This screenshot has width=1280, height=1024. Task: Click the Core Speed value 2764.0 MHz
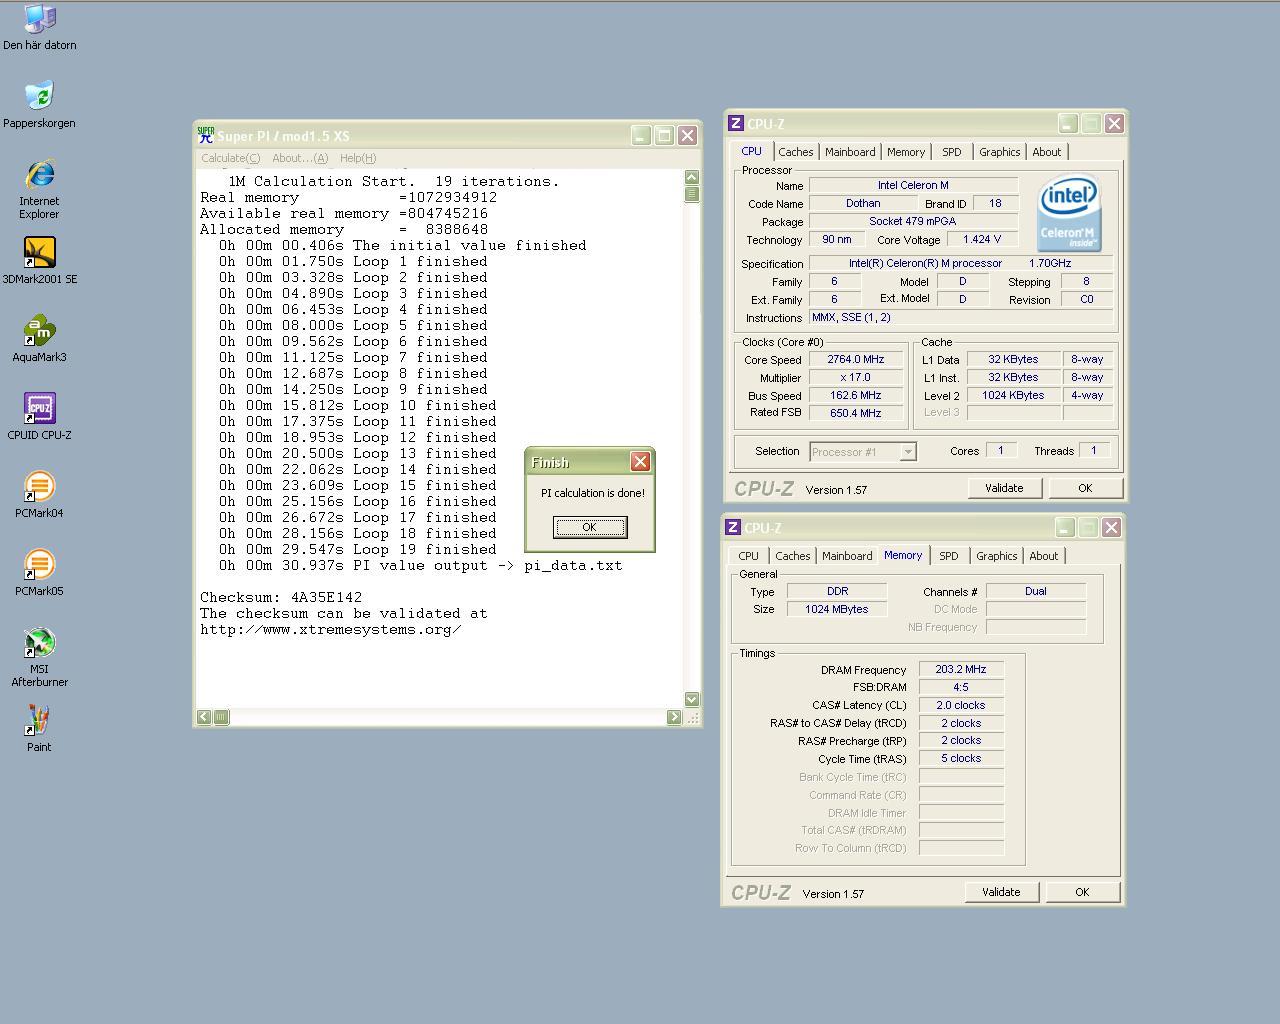(856, 360)
